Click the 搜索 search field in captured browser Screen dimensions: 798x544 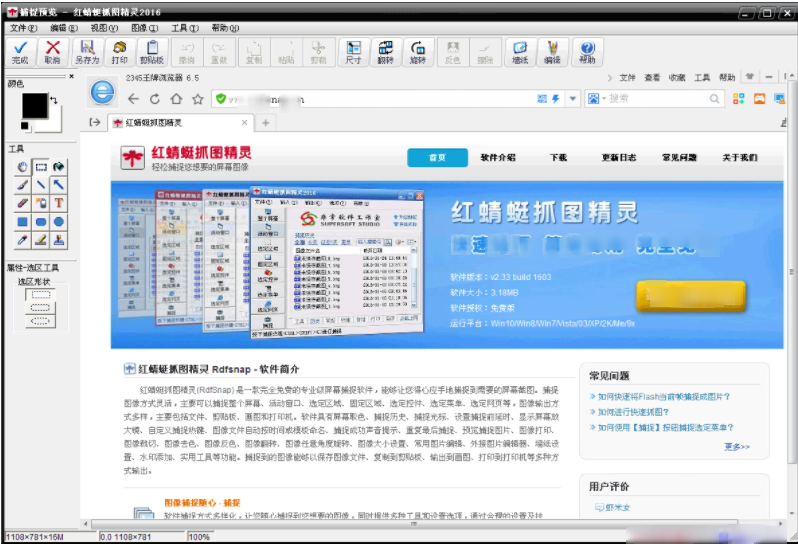coord(657,99)
